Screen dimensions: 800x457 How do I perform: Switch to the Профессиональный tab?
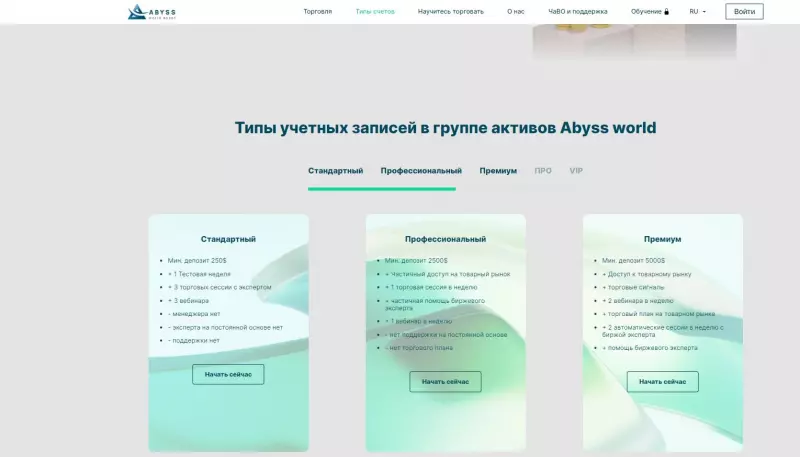click(x=421, y=171)
